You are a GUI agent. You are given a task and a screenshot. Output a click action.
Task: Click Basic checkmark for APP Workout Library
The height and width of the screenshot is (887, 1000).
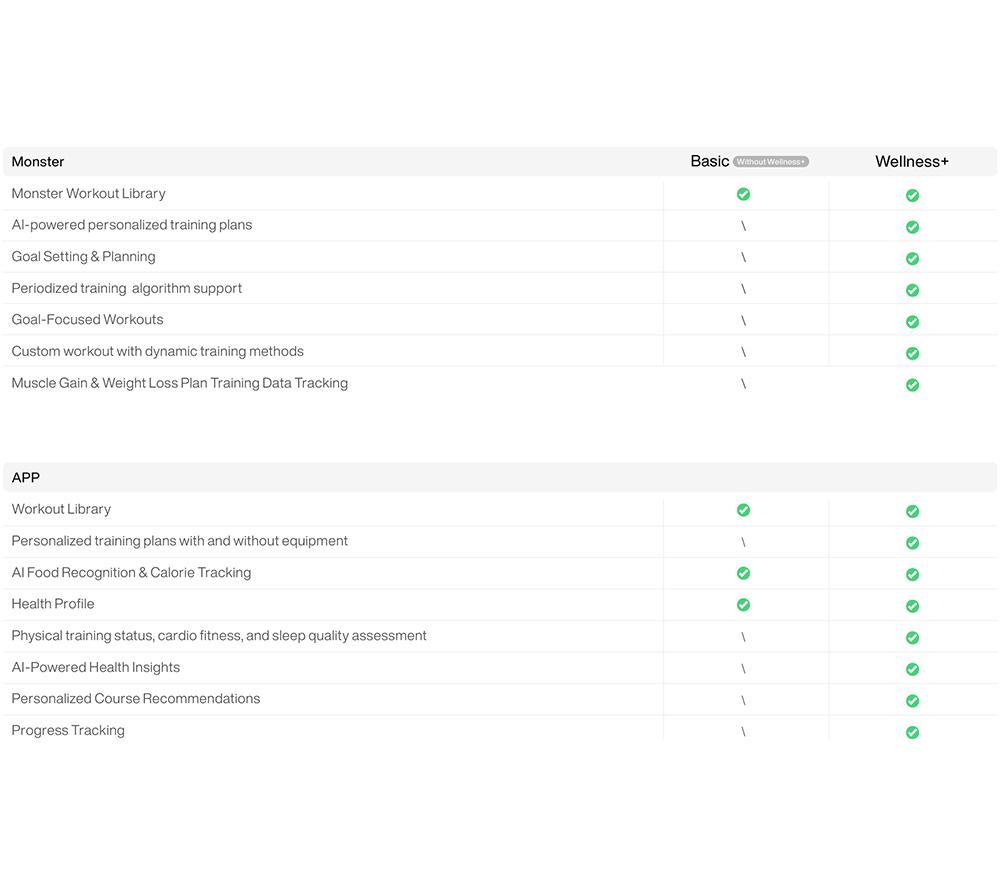point(743,510)
